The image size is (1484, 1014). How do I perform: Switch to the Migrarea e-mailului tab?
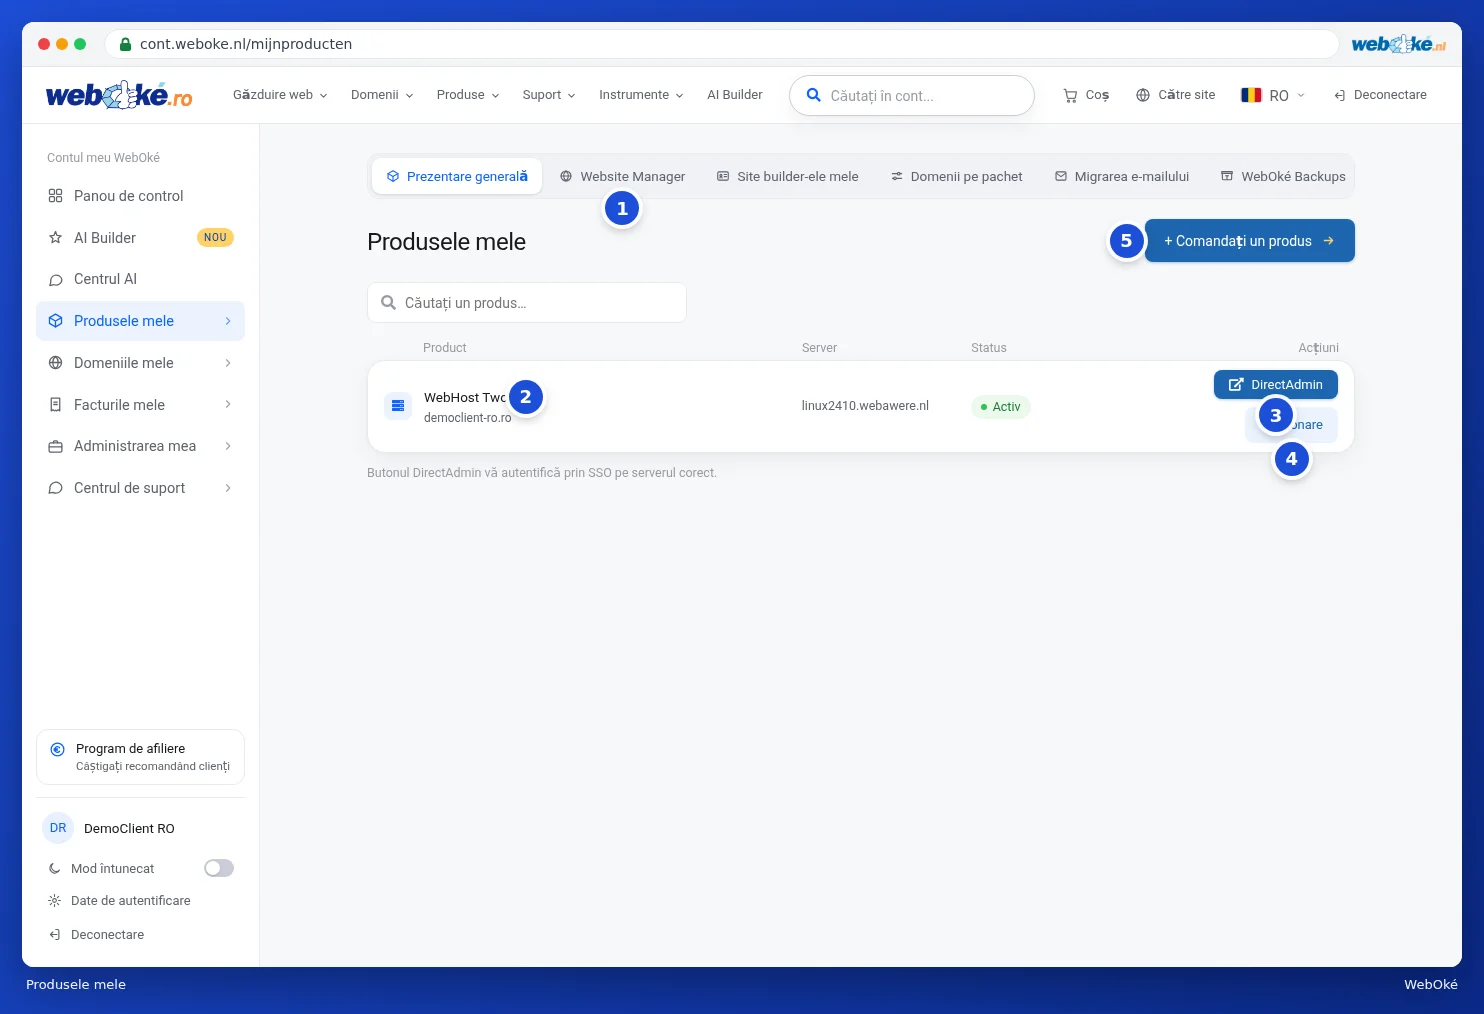pyautogui.click(x=1122, y=176)
